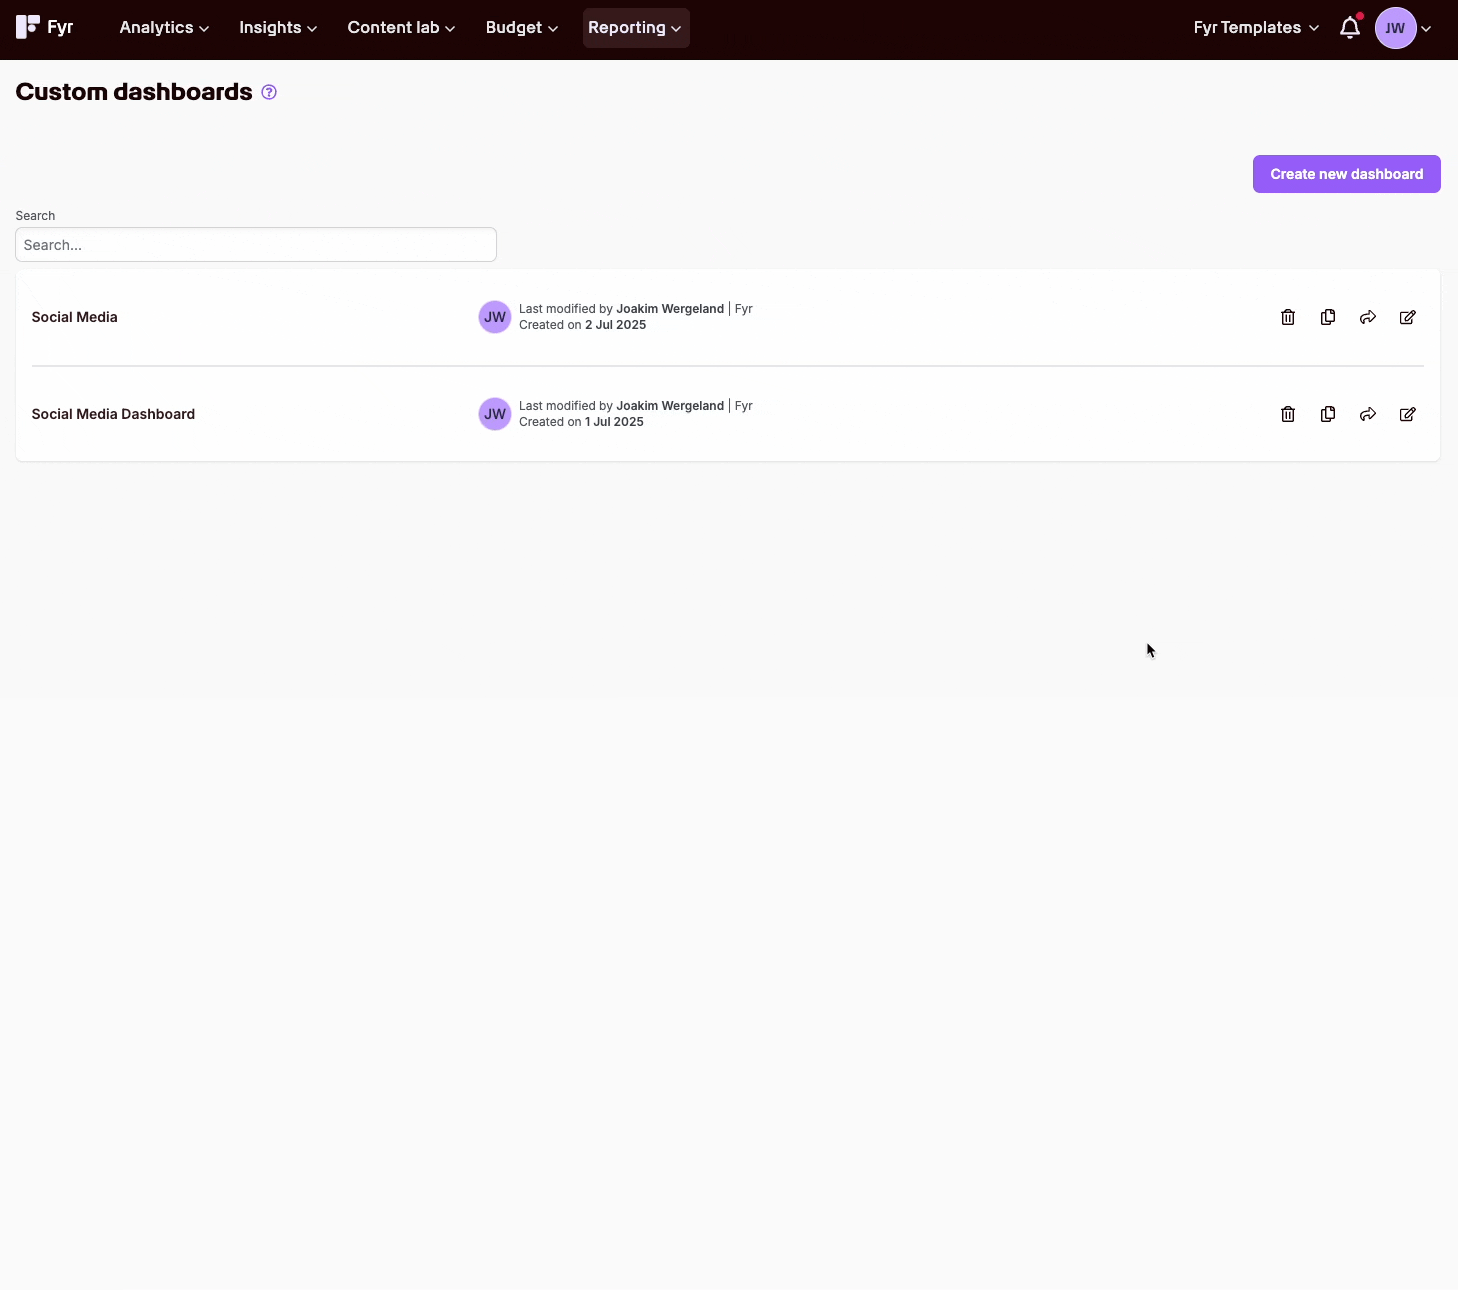Viewport: 1458px width, 1290px height.
Task: Click the Fyr brand name text
Action: click(x=60, y=27)
